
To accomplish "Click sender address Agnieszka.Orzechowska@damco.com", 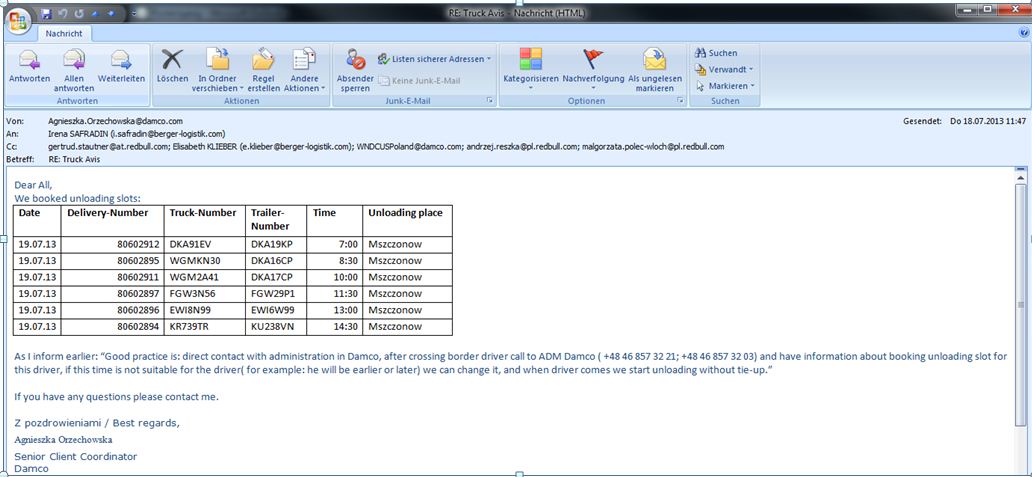I will 115,122.
